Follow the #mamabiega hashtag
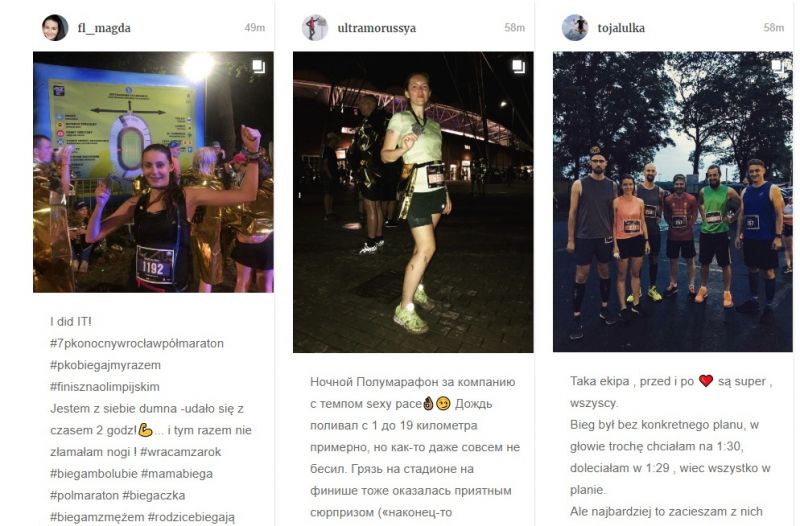Image resolution: width=800 pixels, height=526 pixels. tap(177, 474)
